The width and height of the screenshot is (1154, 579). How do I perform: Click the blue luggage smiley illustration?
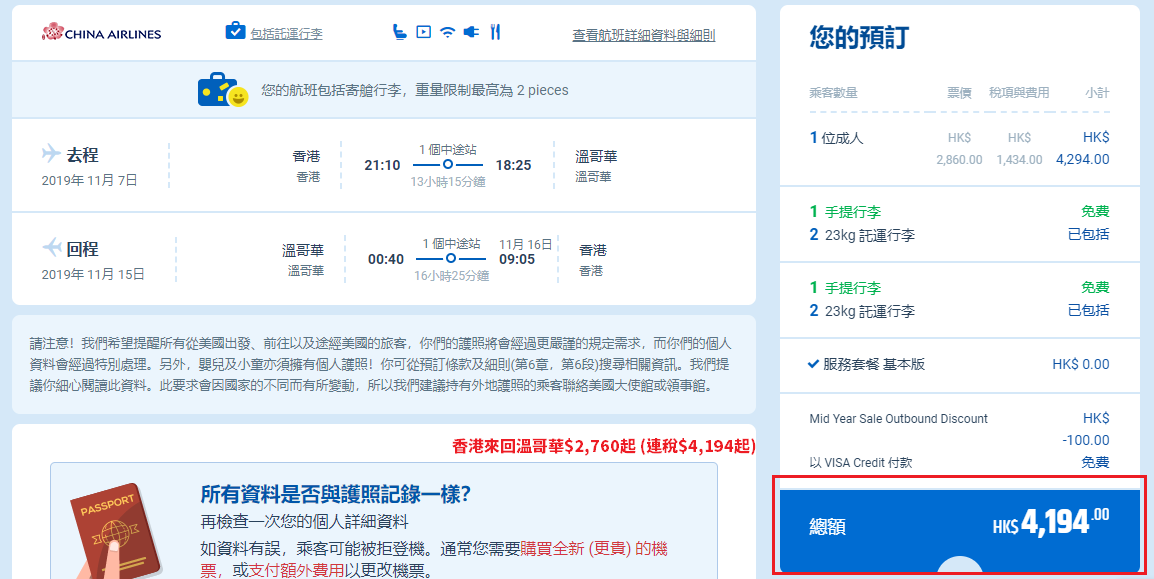point(222,90)
